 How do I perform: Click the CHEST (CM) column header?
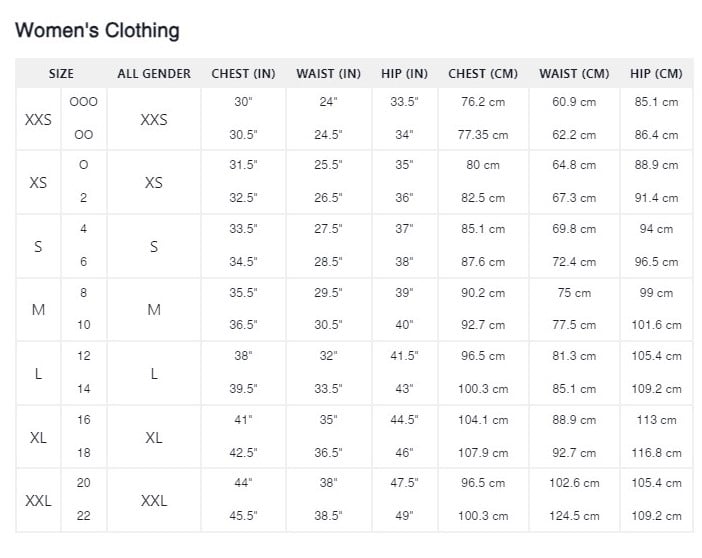point(483,73)
